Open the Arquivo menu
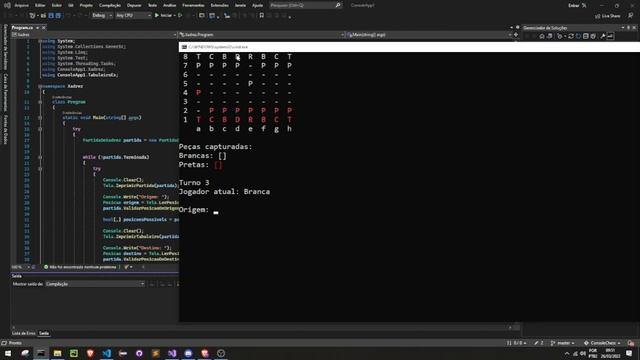 (x=21, y=5)
